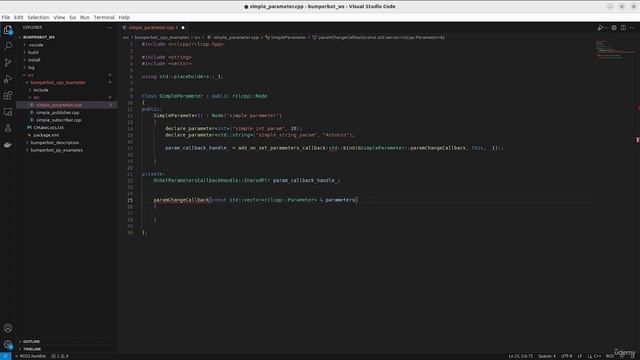The height and width of the screenshot is (360, 640).
Task: Click SimpleParameter in the breadcrumb bar
Action: (x=288, y=38)
